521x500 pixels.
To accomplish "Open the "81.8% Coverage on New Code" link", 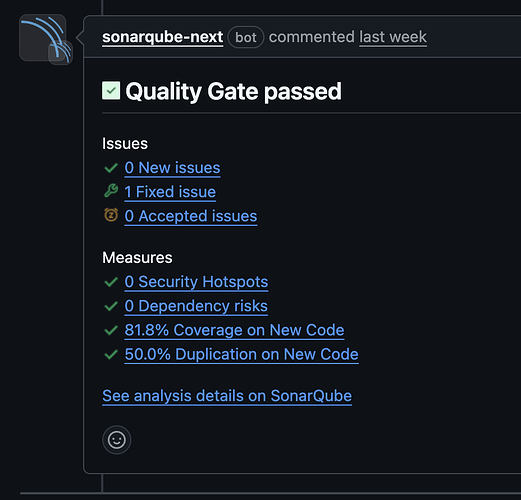I will pos(234,330).
